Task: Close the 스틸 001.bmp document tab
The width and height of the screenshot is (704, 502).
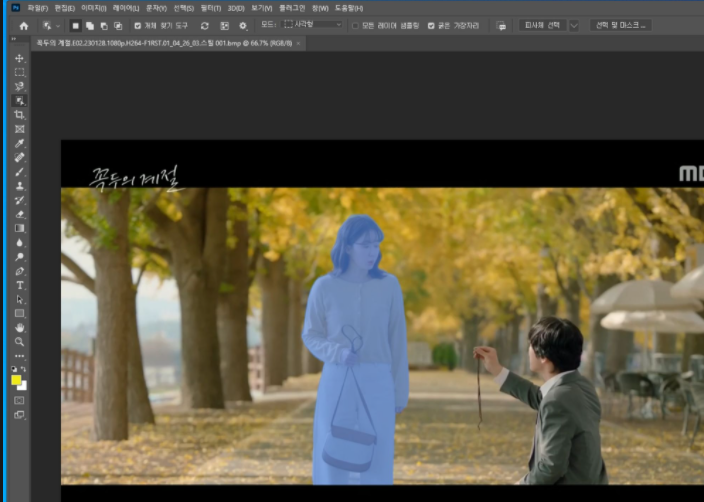Action: [298, 44]
